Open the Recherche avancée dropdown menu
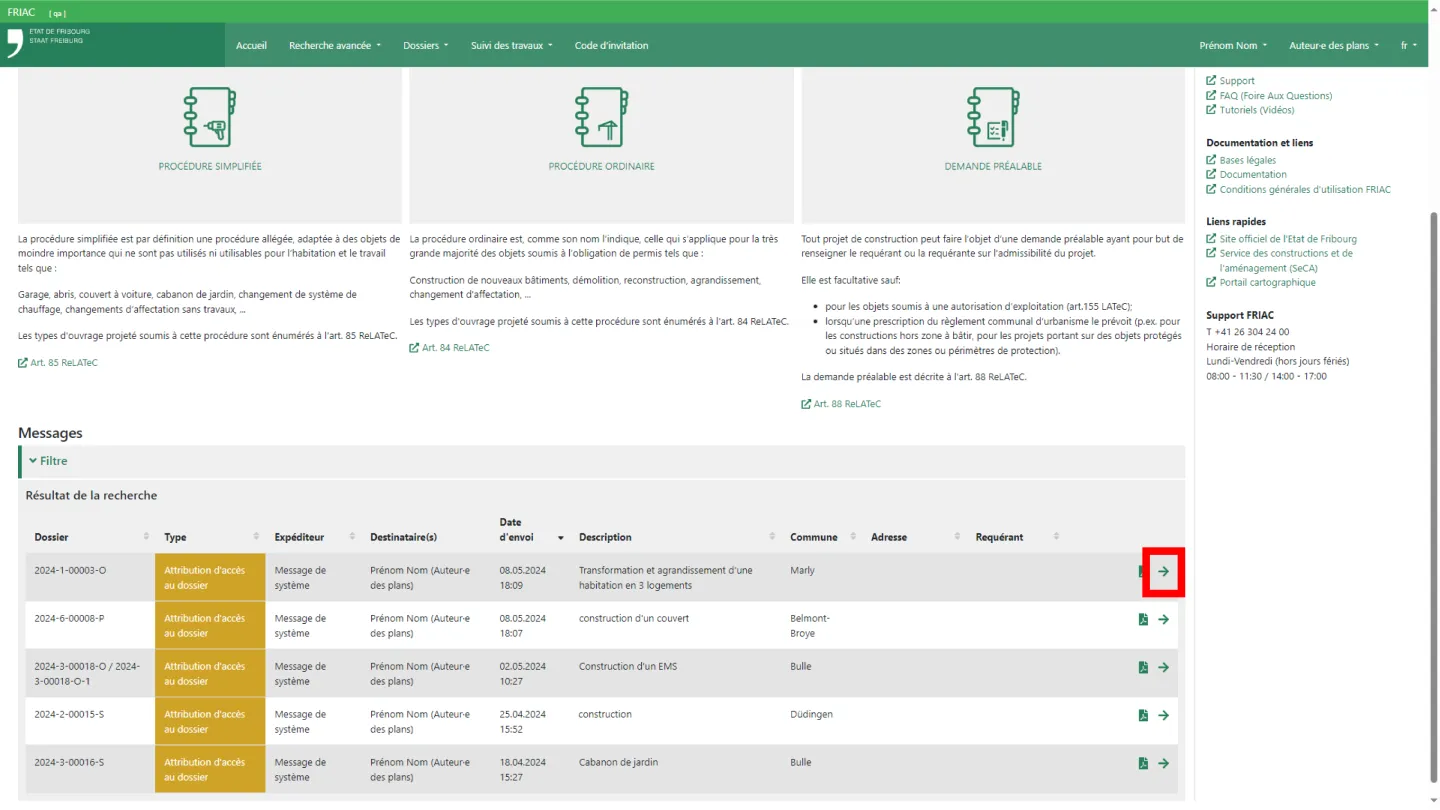Image resolution: width=1440 pixels, height=810 pixels. (x=335, y=46)
